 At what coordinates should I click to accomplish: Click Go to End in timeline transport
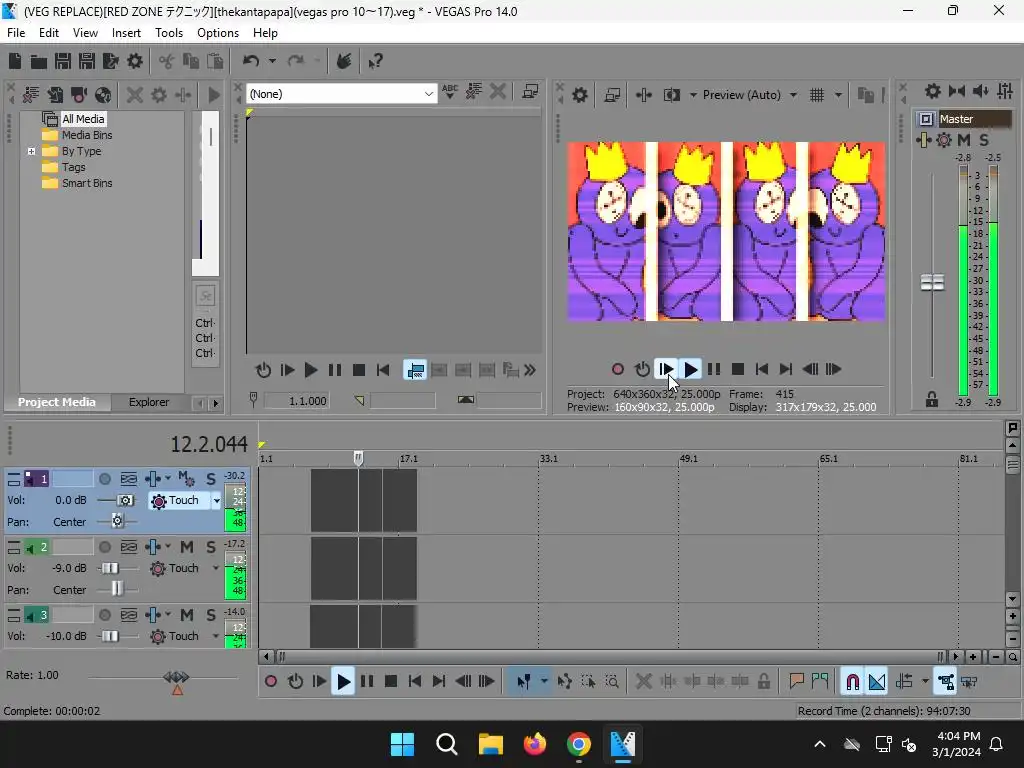[x=439, y=682]
